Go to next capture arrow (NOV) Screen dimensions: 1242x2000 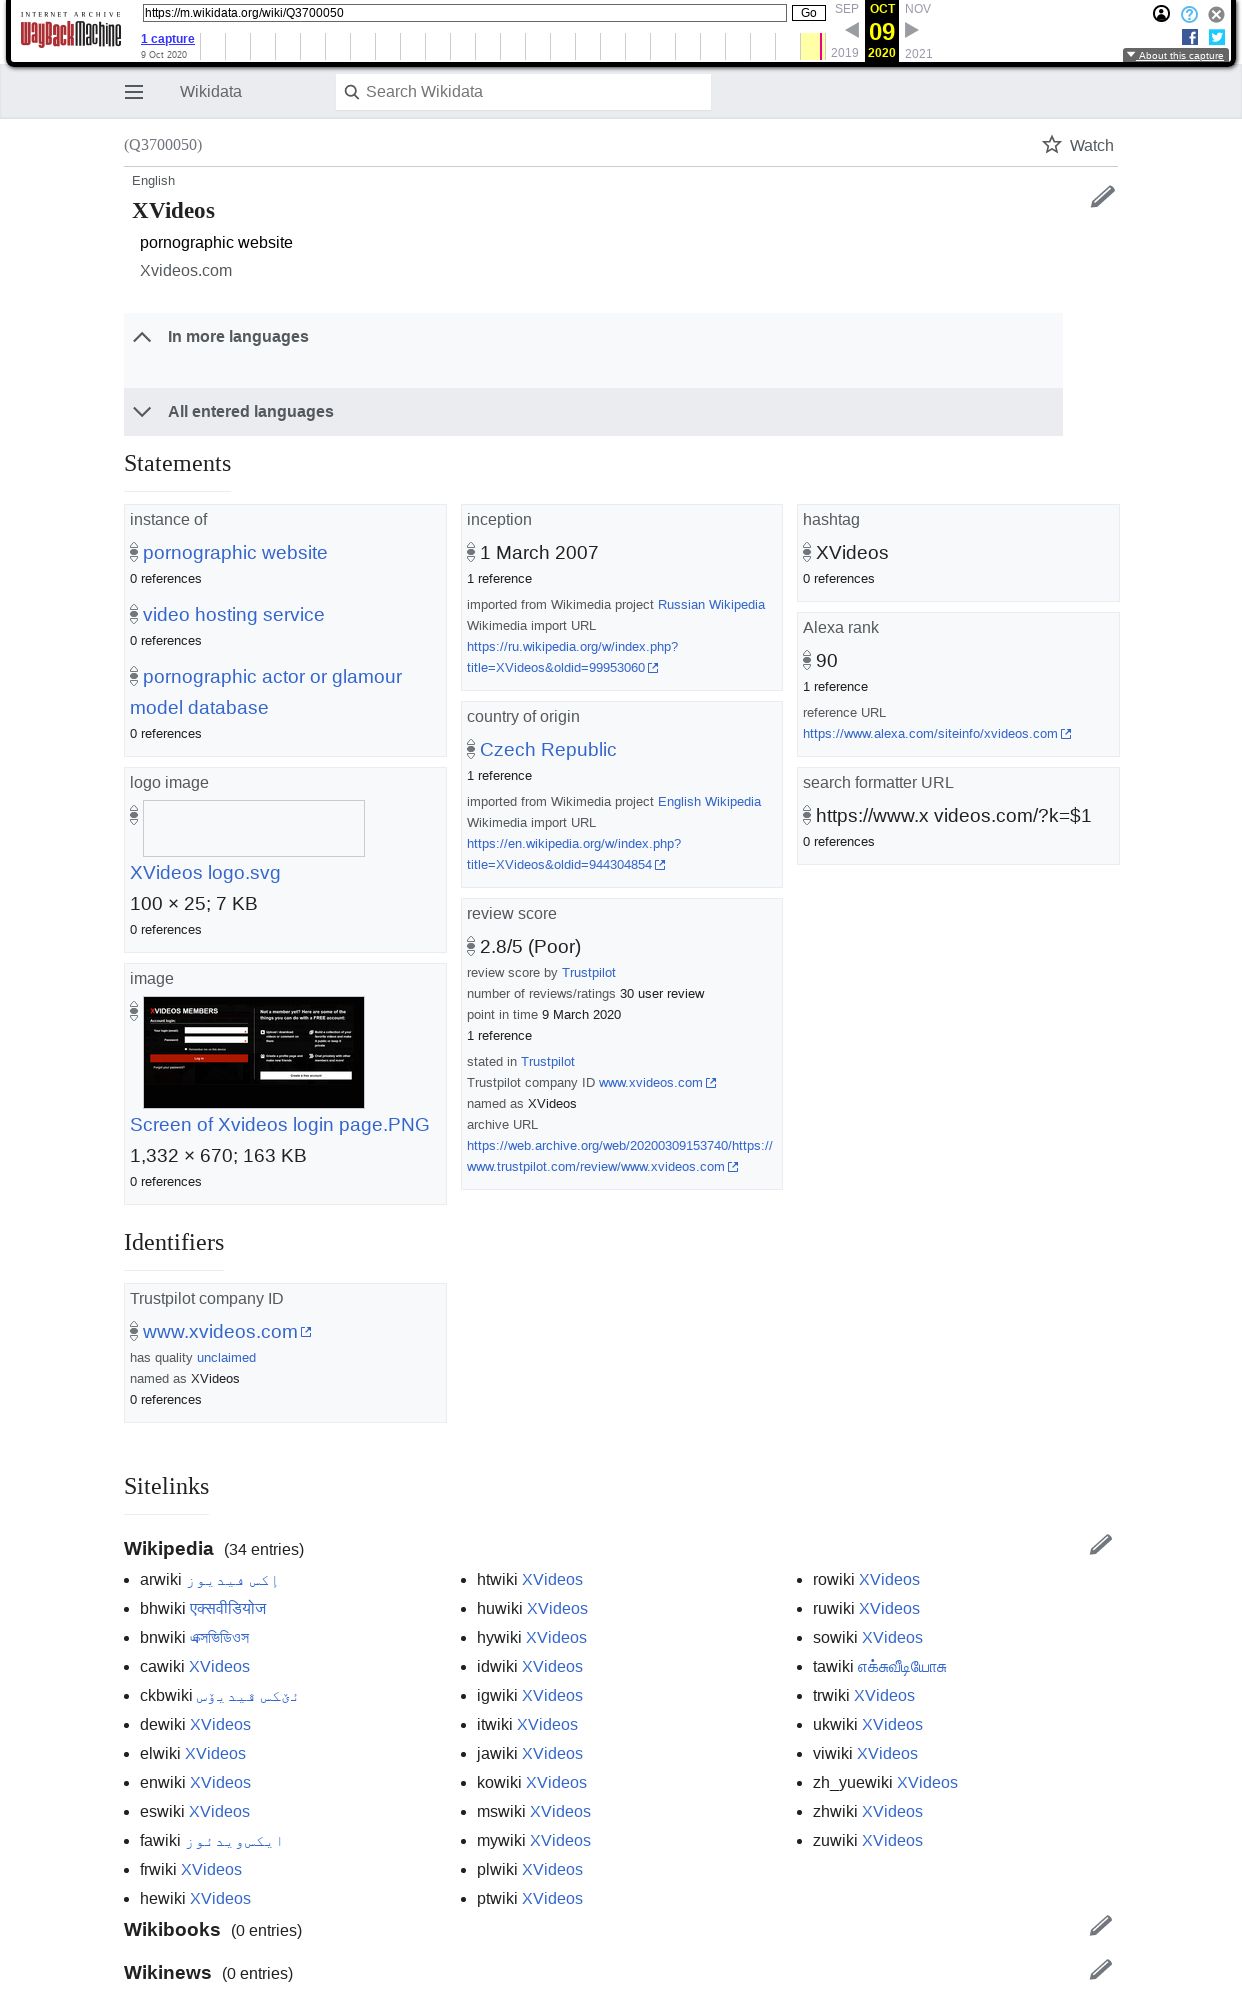(x=912, y=30)
